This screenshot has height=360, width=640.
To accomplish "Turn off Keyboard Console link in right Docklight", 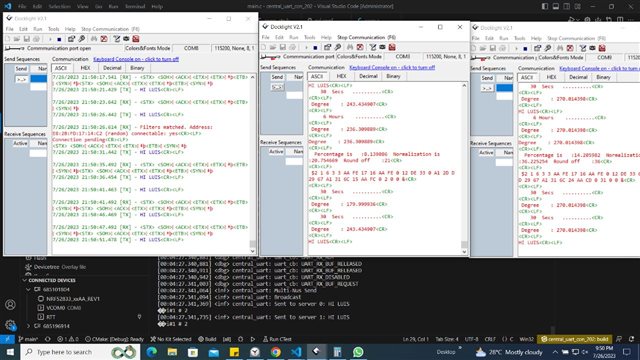I will (x=600, y=68).
